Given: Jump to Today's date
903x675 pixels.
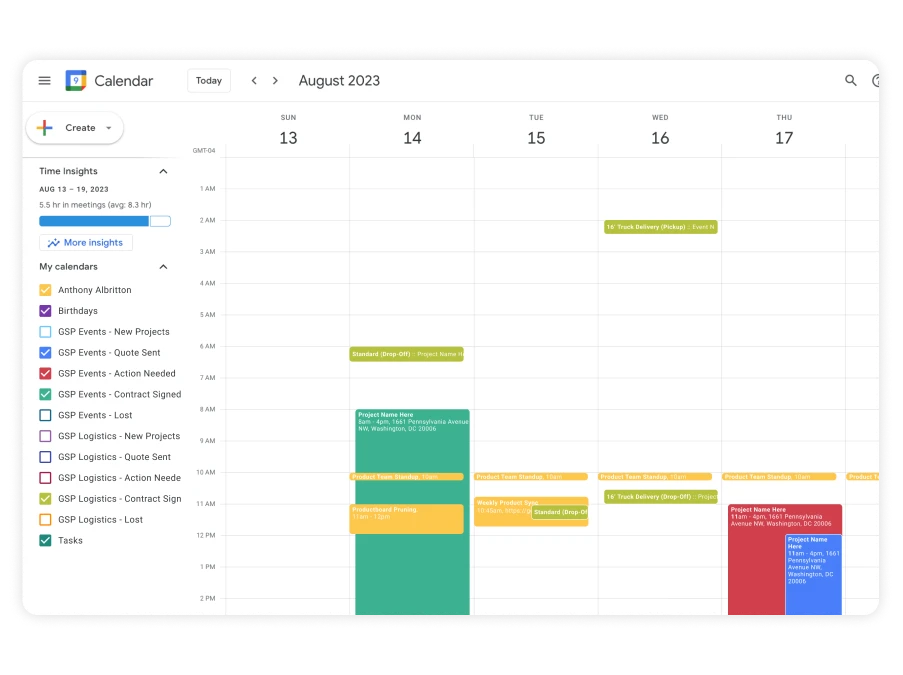Looking at the screenshot, I should tap(209, 81).
